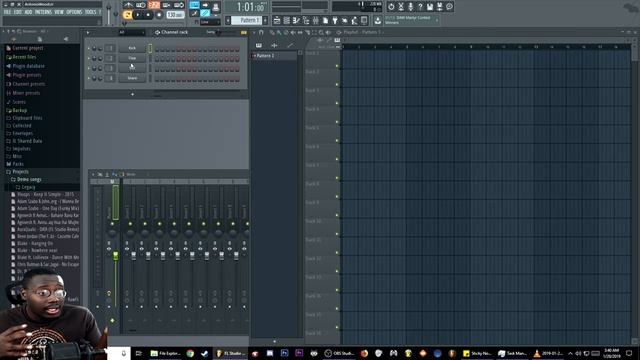Mute the Kick channel with its green LED
The width and height of the screenshot is (640, 360).
89,48
